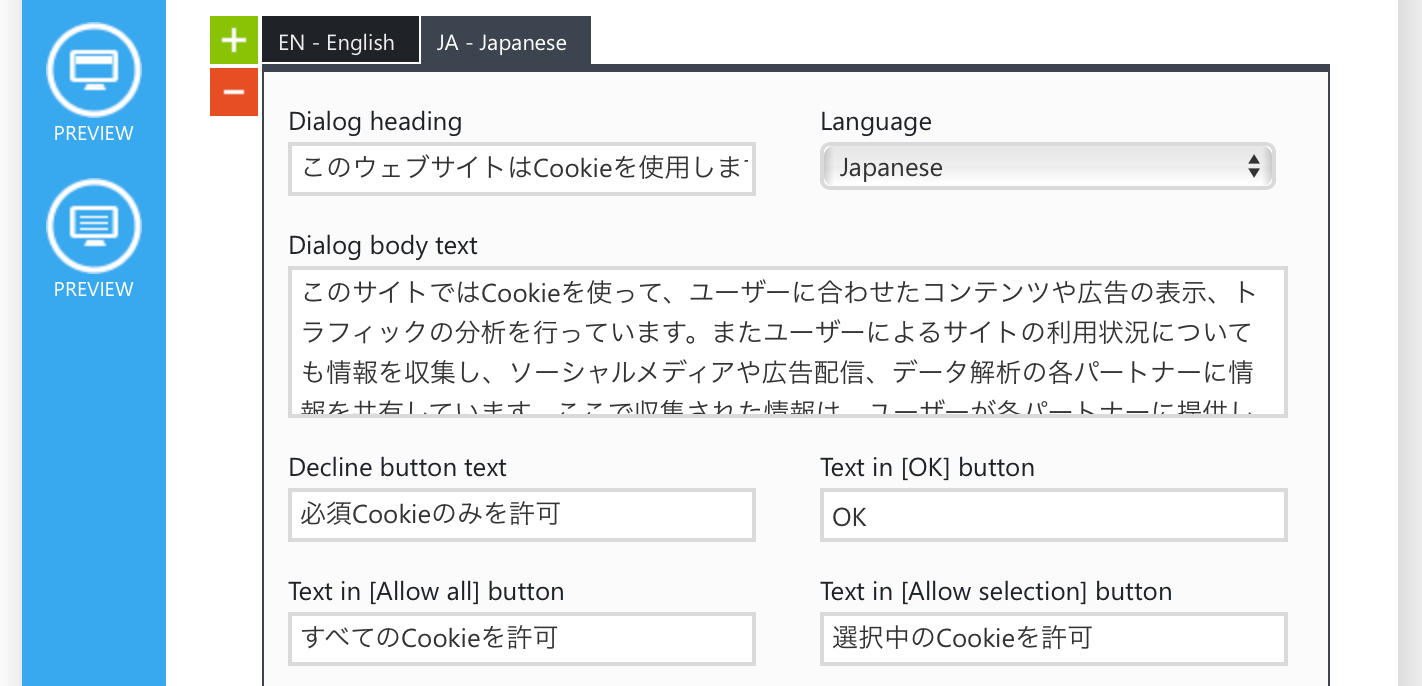The width and height of the screenshot is (1422, 686).
Task: Click the PREVIEW label under the text-lines monitor icon
Action: point(94,290)
